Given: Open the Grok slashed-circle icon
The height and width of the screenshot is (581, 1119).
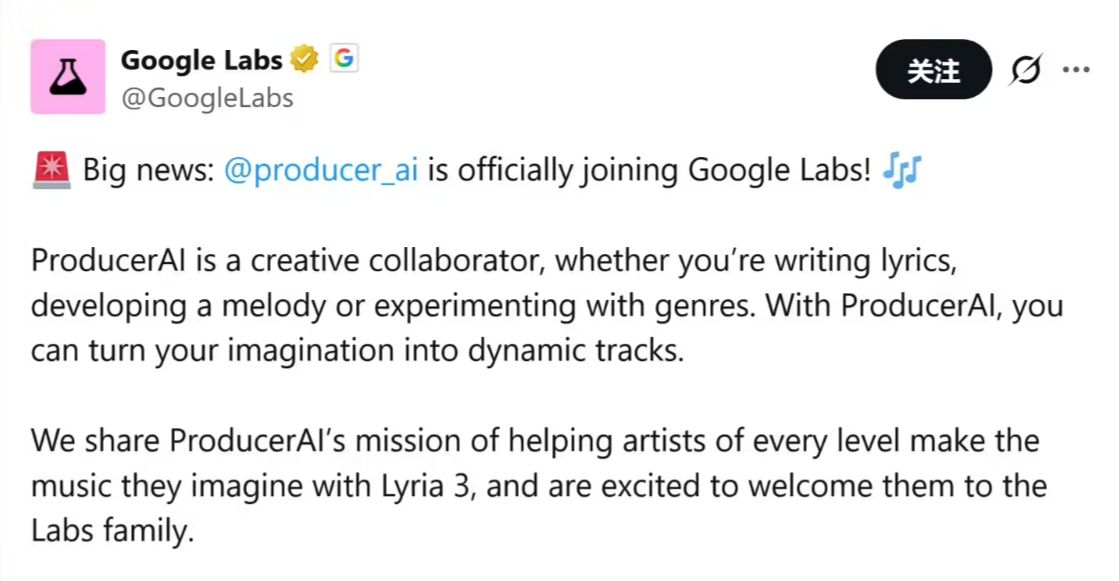Looking at the screenshot, I should point(1026,71).
